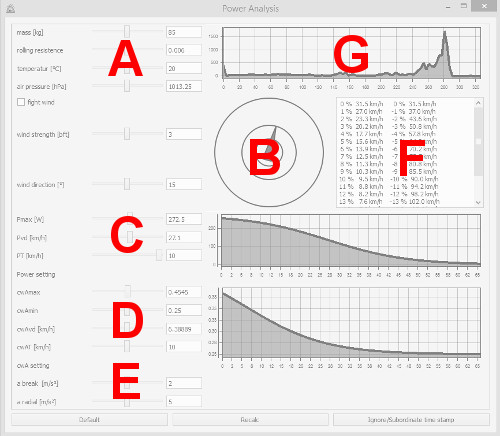Image resolution: width=500 pixels, height=436 pixels.
Task: Click the wind direction compass dial
Action: [x=269, y=153]
